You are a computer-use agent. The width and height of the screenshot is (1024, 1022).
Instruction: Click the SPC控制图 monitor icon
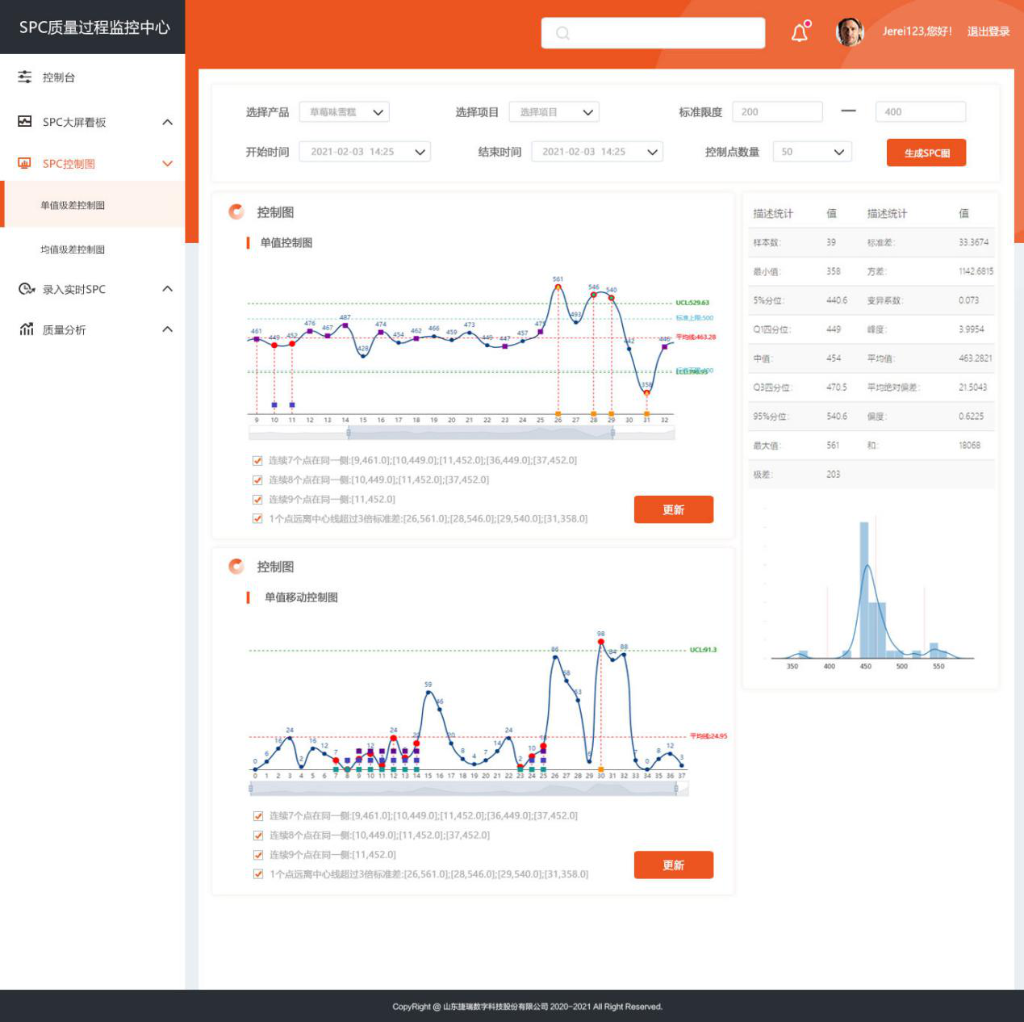coord(26,163)
